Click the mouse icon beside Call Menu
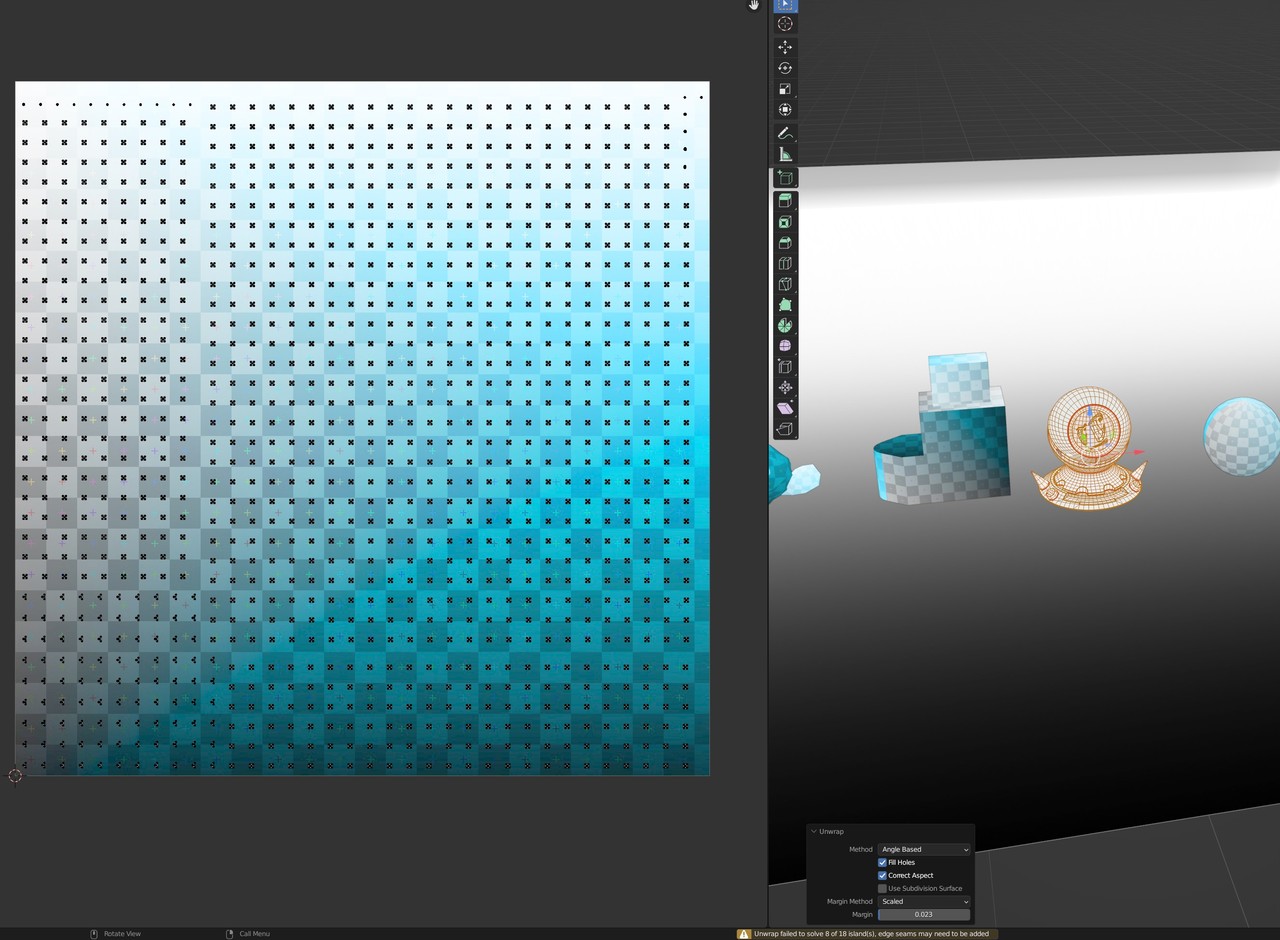 229,934
